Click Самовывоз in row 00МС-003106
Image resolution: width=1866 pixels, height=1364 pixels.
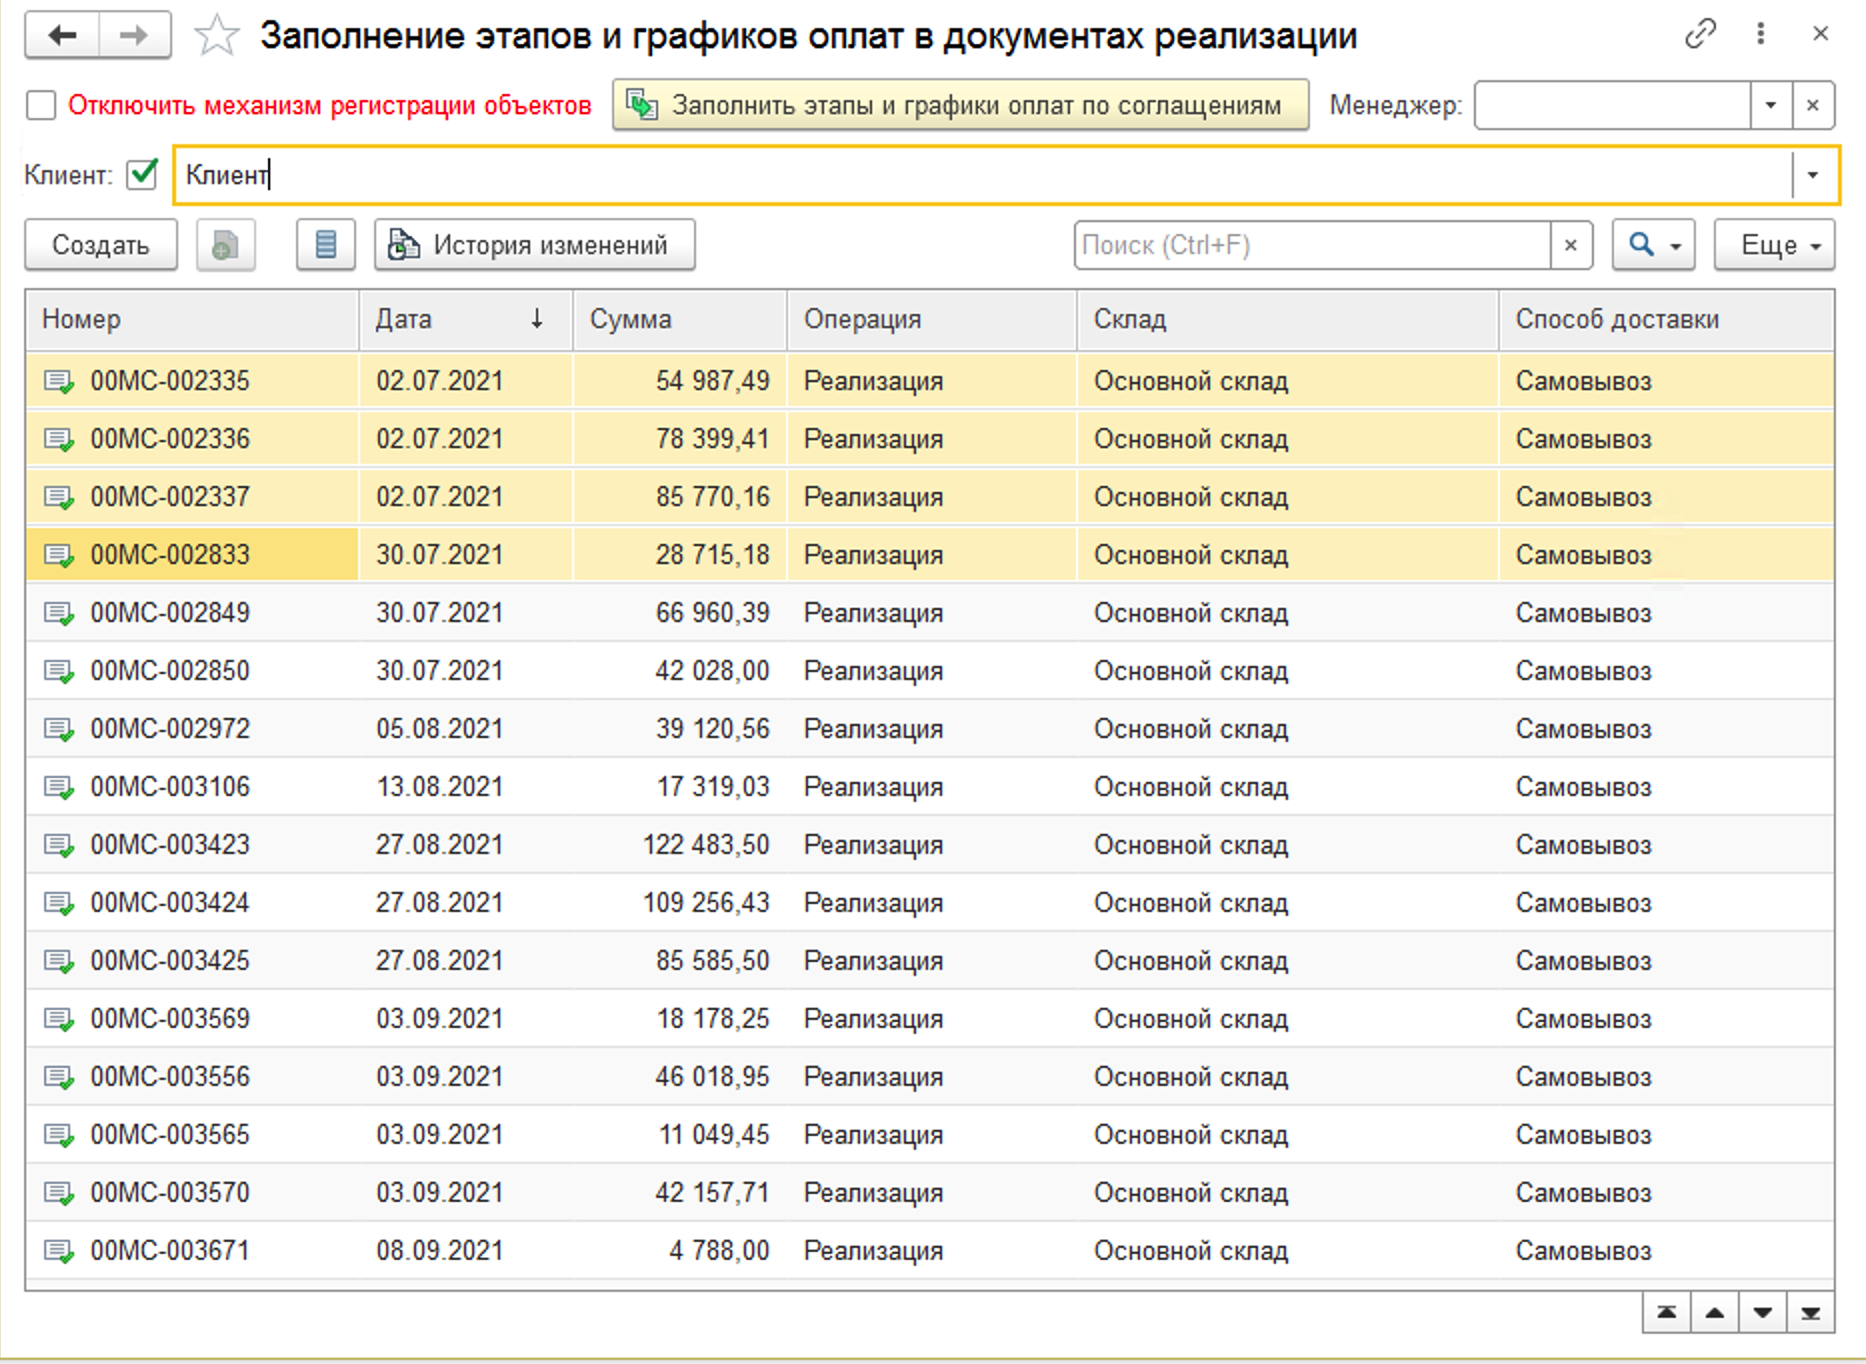pos(1583,787)
